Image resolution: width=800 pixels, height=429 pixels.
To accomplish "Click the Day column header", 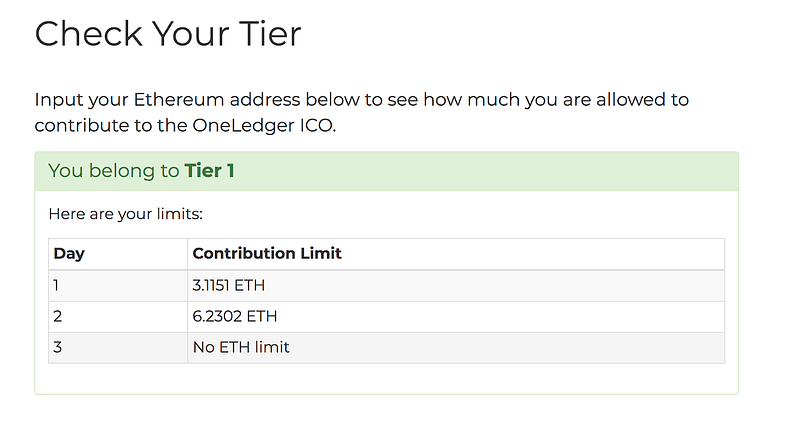I will (x=118, y=254).
